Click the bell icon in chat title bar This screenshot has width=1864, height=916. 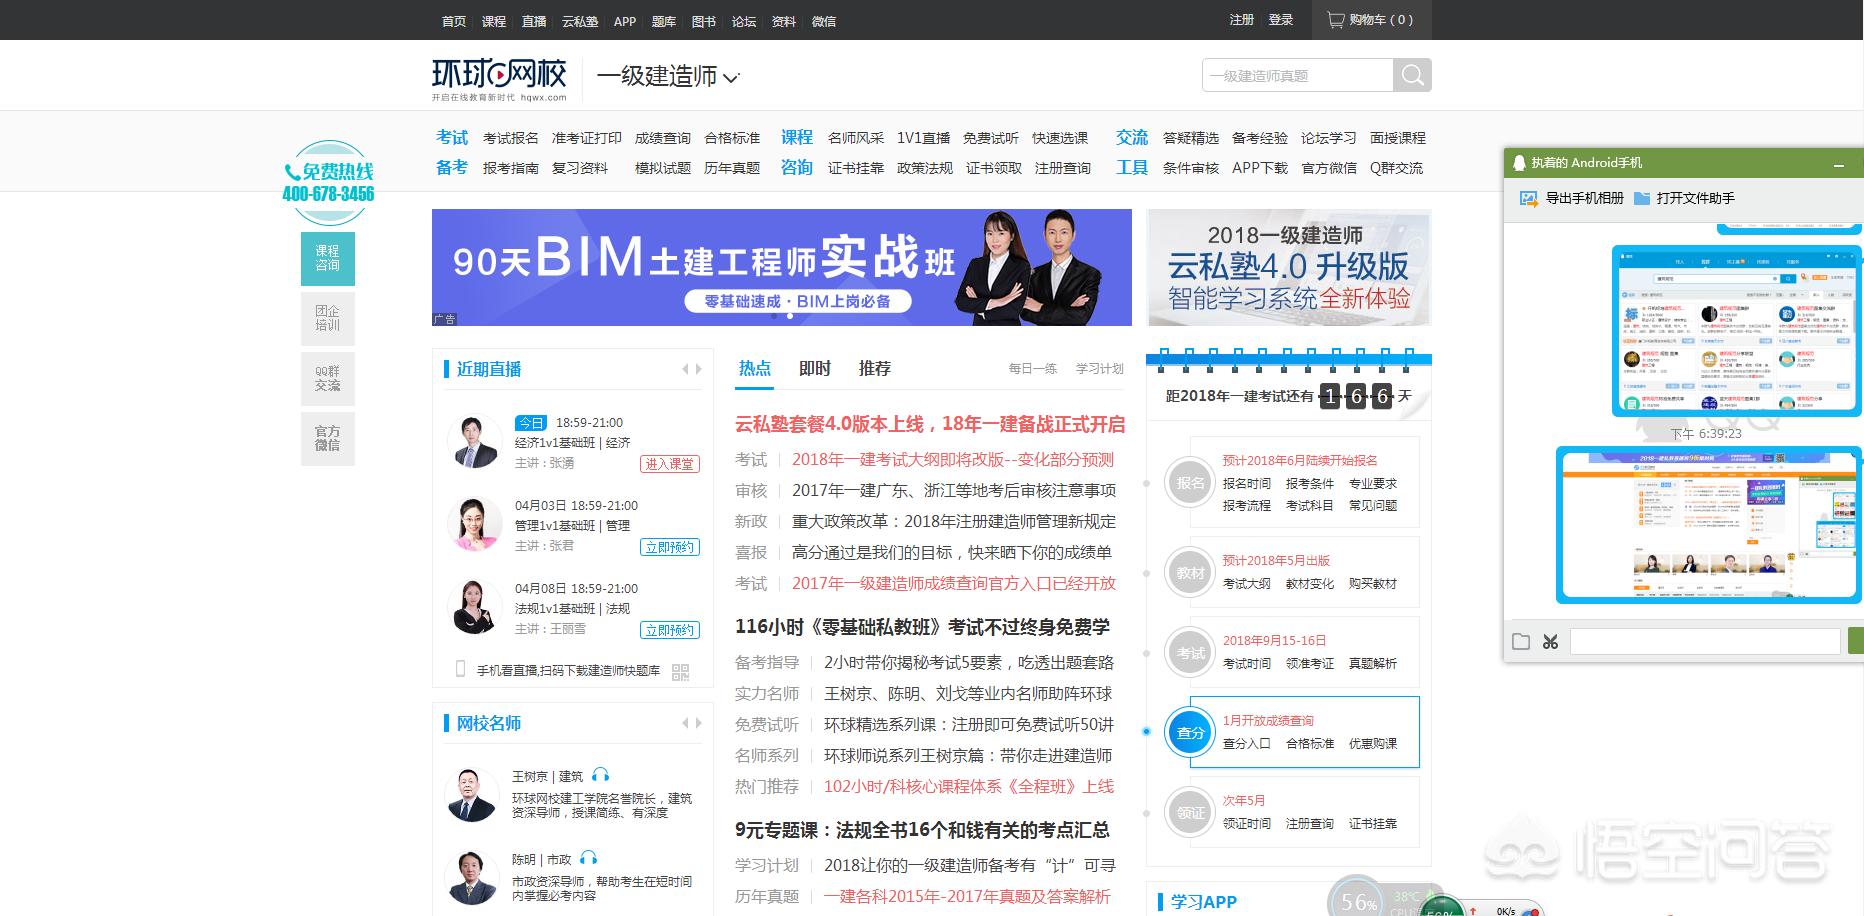pyautogui.click(x=1519, y=163)
